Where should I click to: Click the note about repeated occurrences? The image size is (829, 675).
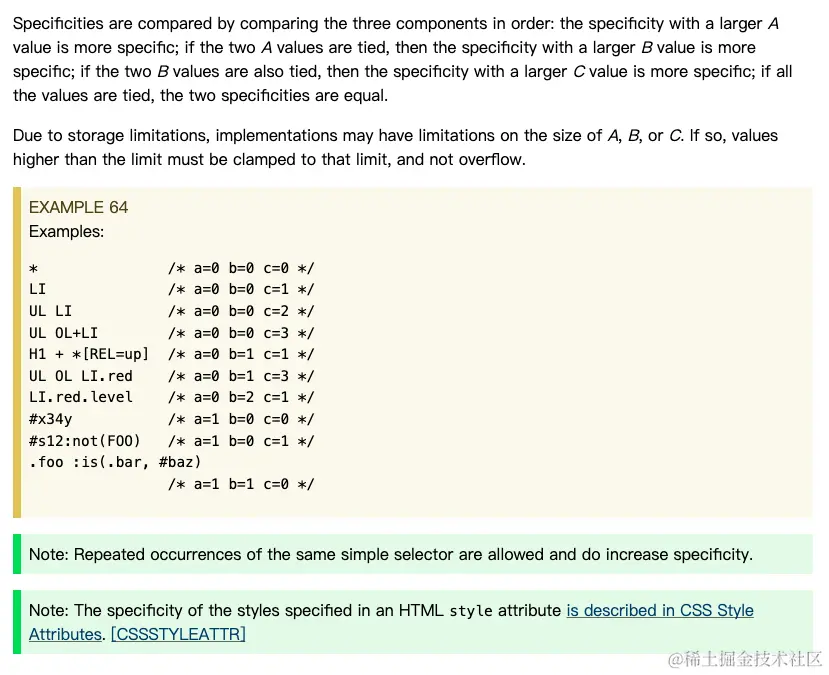391,554
